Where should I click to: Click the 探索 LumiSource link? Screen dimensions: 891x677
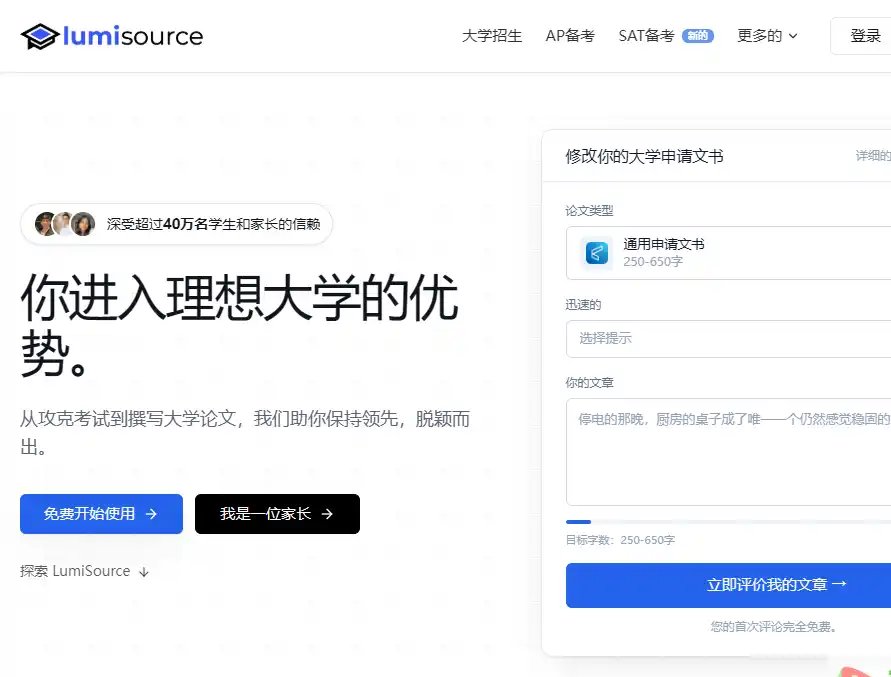[84, 571]
